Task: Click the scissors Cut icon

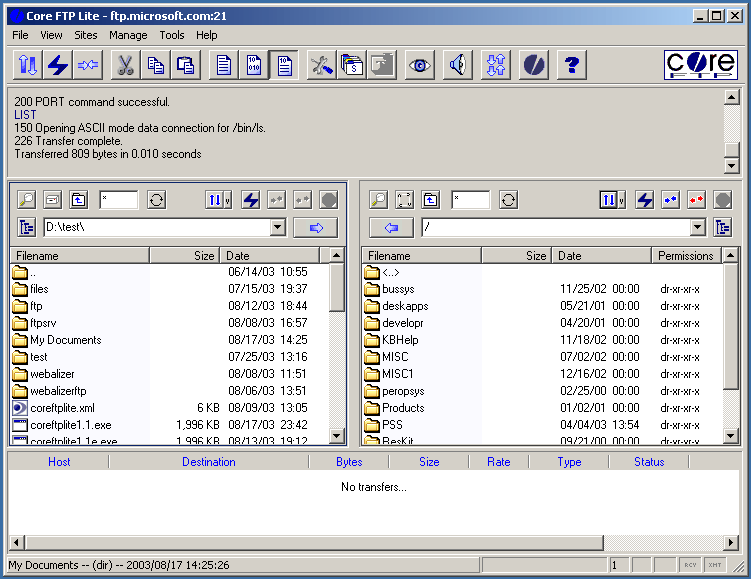Action: 125,66
